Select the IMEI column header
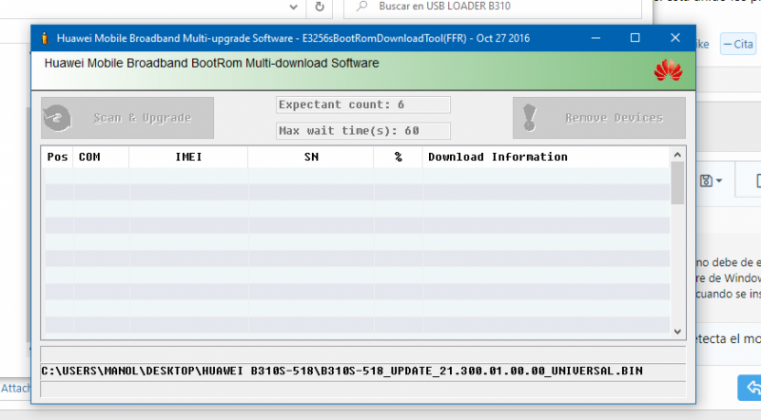The height and width of the screenshot is (420, 761). click(188, 157)
